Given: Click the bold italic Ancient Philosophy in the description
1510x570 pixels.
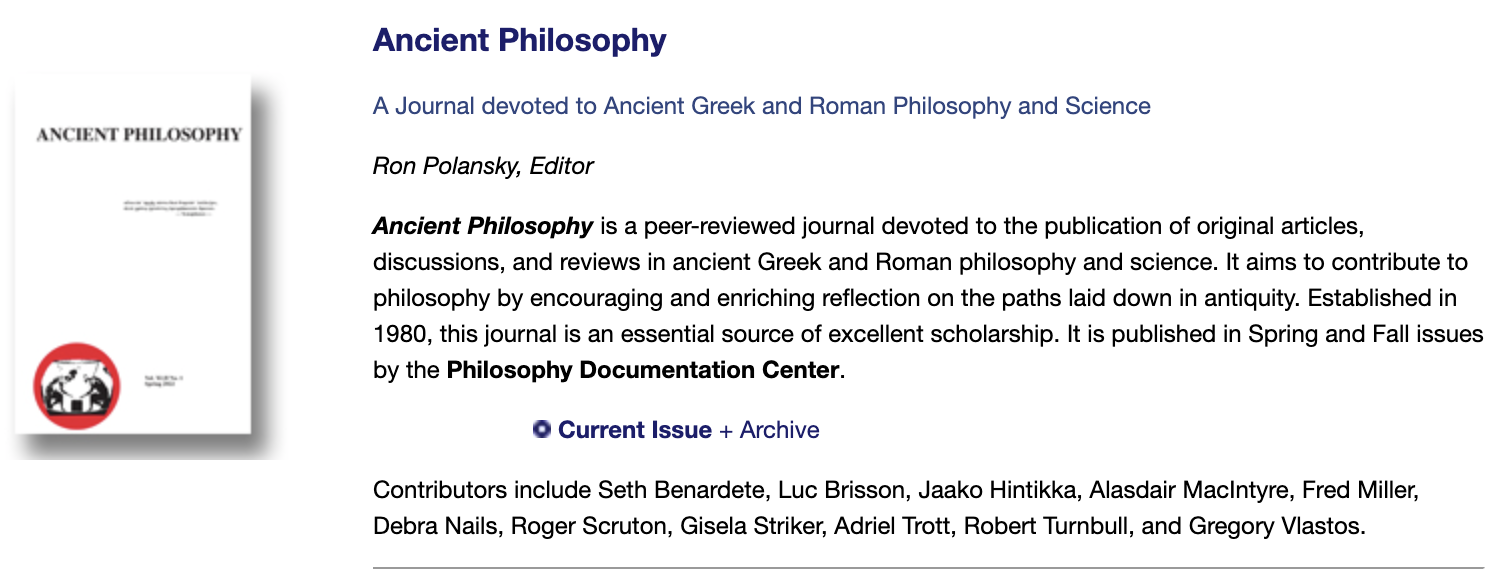Looking at the screenshot, I should coord(483,226).
